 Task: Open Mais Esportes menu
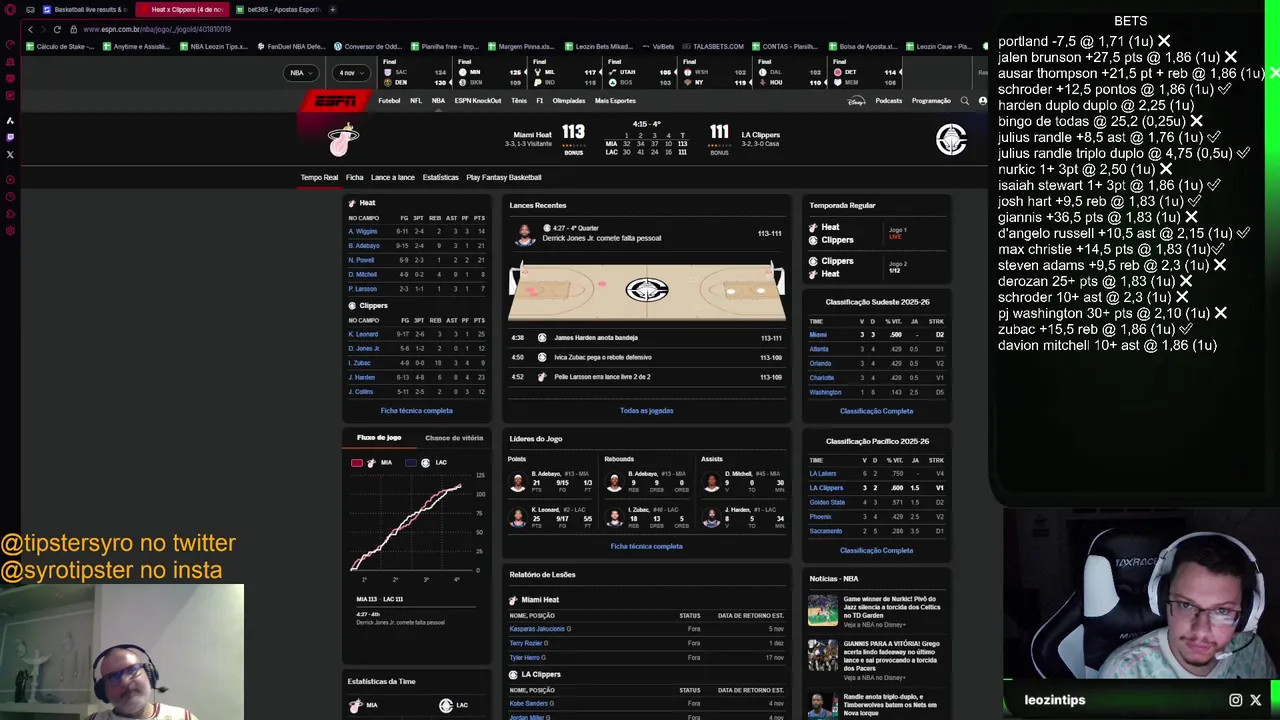click(615, 101)
